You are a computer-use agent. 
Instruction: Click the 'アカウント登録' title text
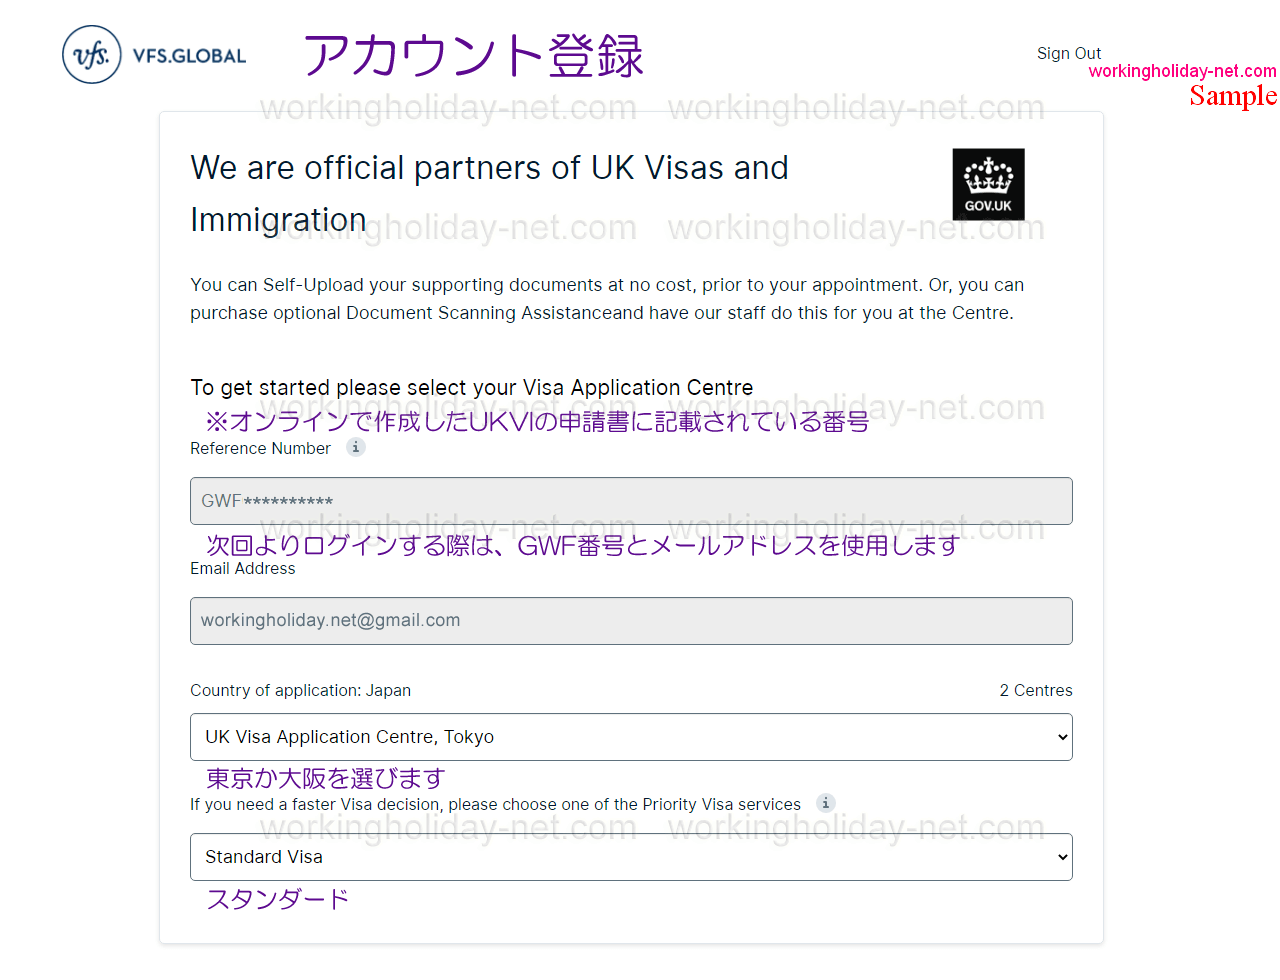click(x=474, y=55)
